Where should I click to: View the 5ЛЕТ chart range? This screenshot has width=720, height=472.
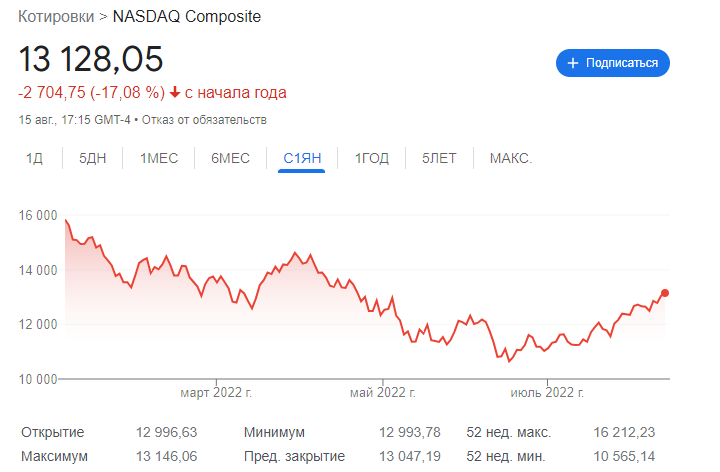440,158
